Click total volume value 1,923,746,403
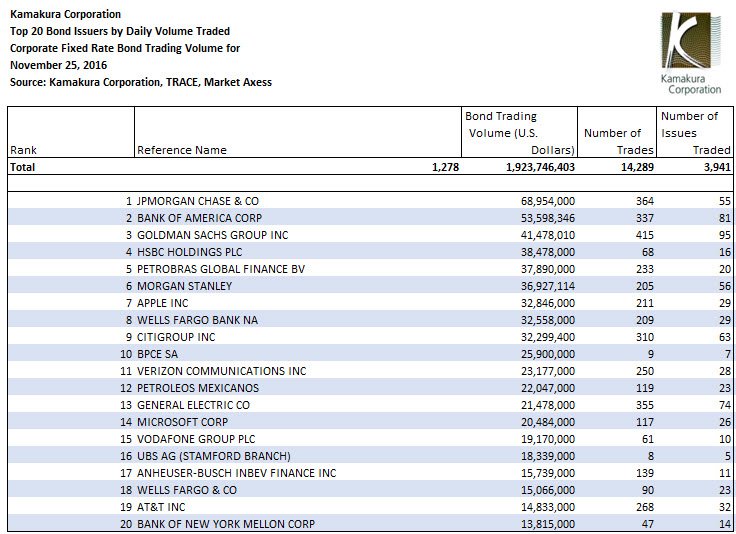 point(540,167)
